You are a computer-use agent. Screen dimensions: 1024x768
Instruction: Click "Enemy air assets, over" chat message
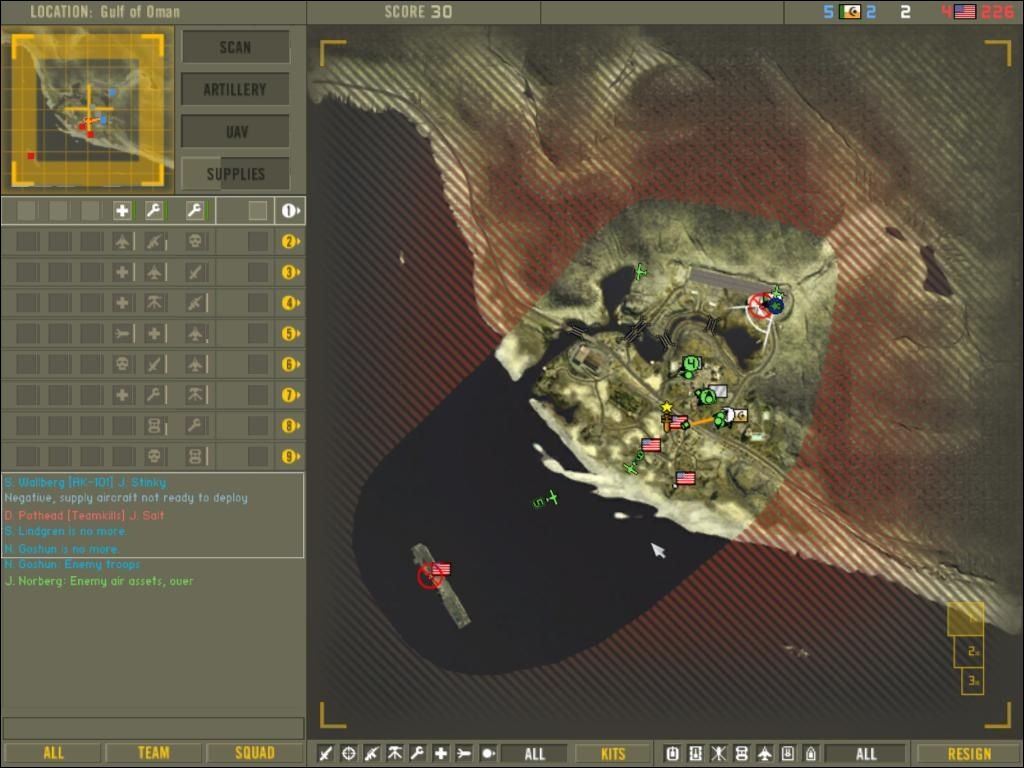coord(131,581)
